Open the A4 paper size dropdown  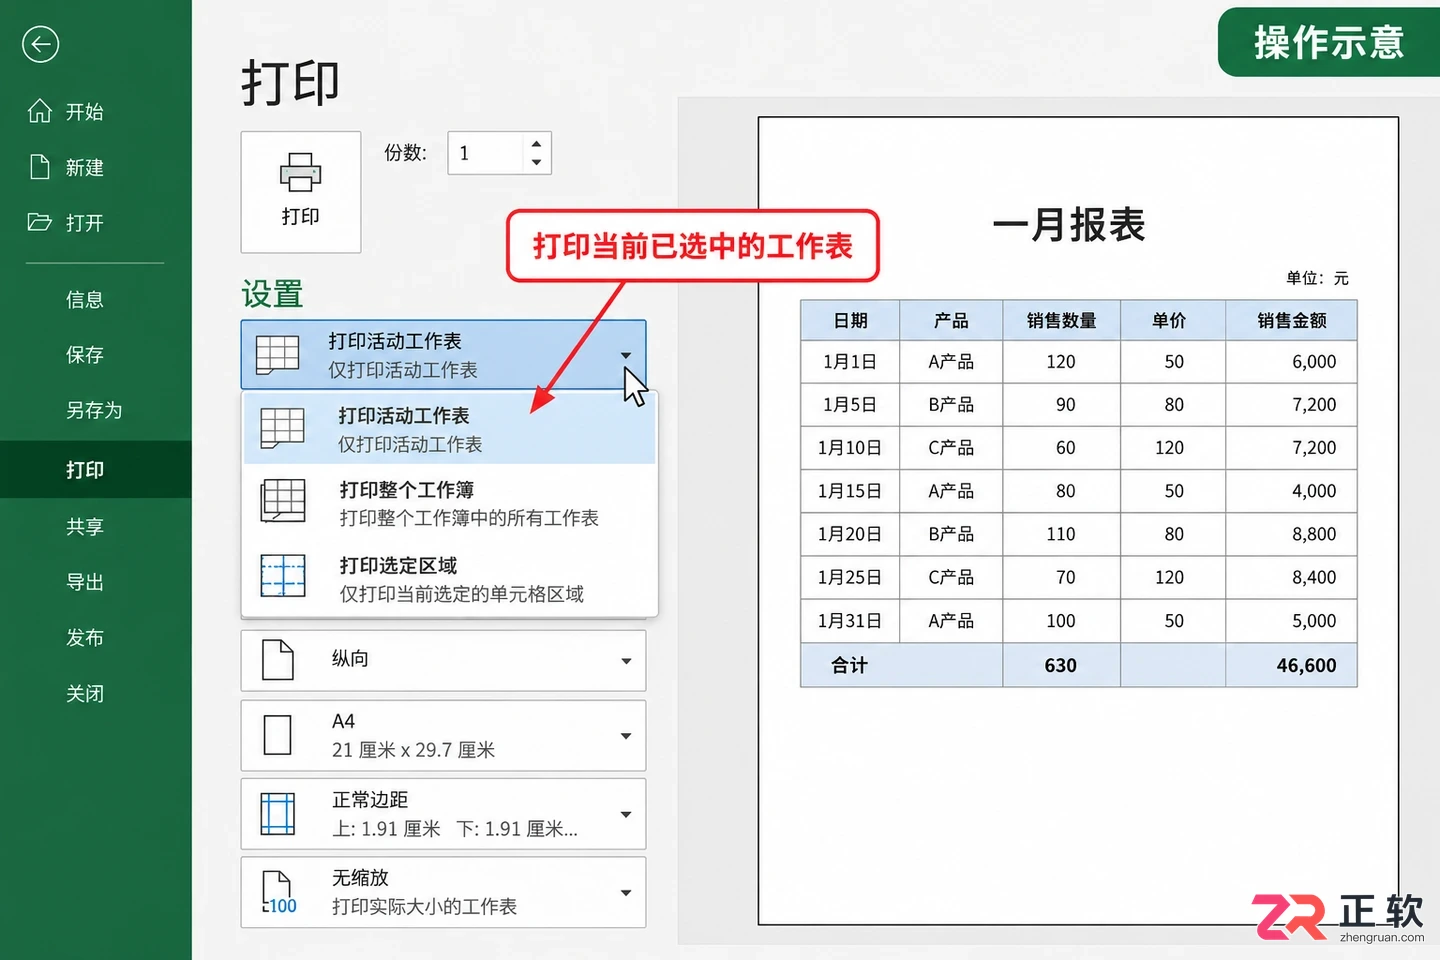coord(626,736)
